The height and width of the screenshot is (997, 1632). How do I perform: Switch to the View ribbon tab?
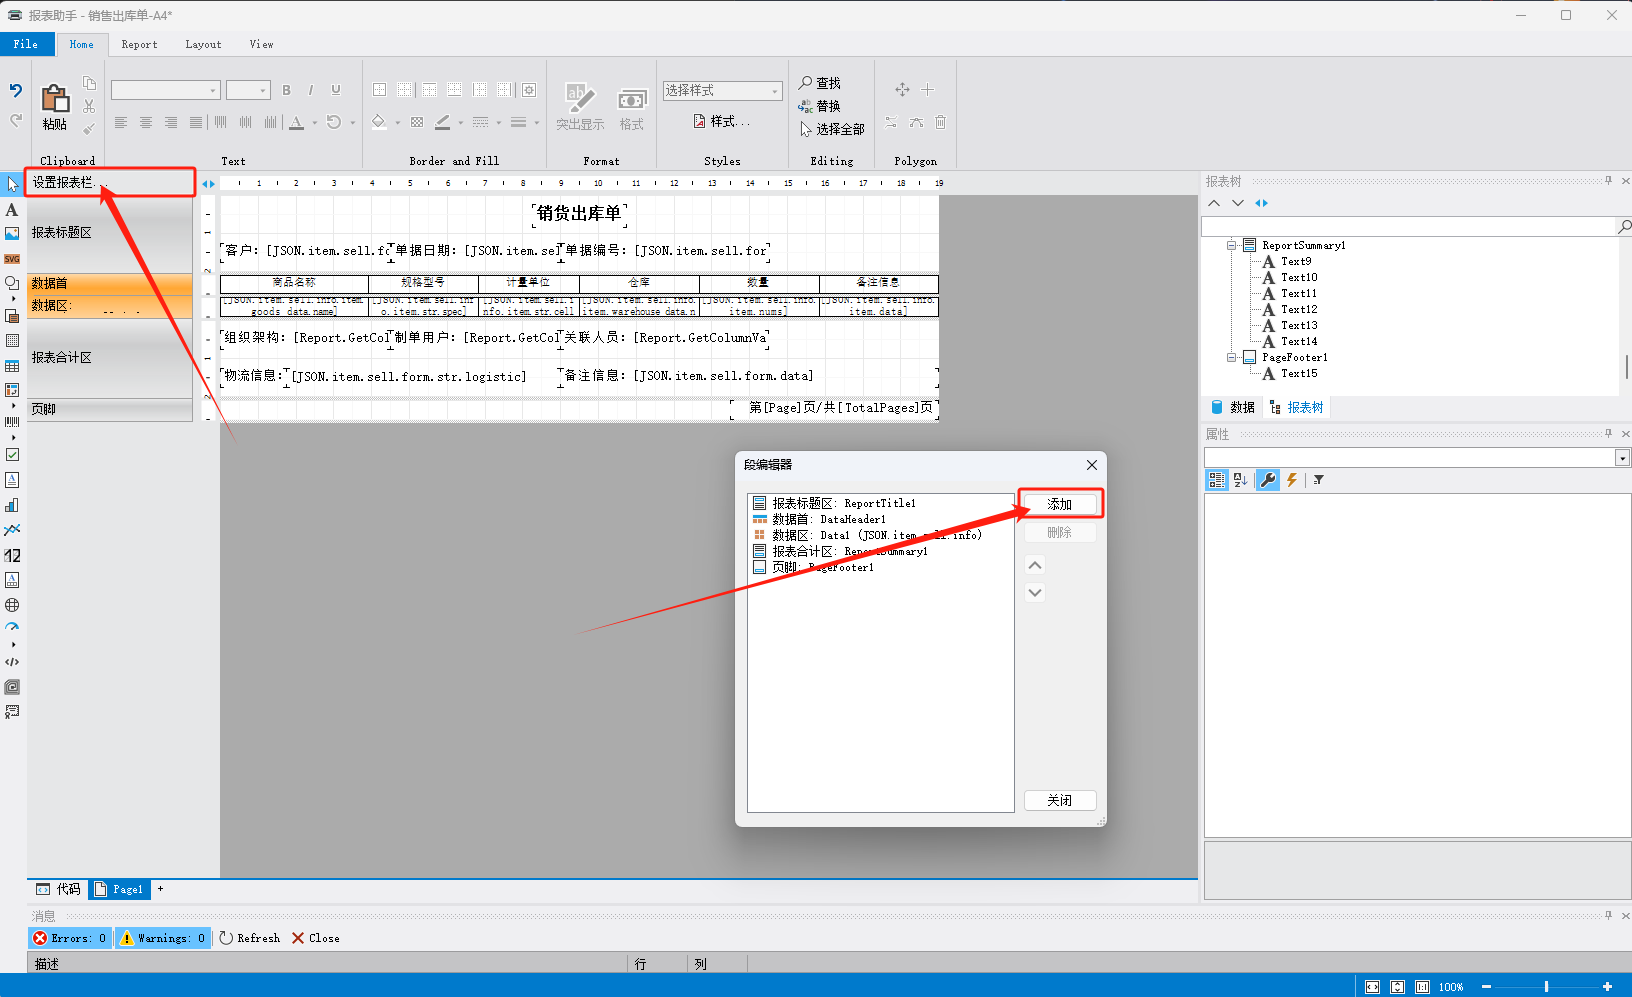(261, 44)
